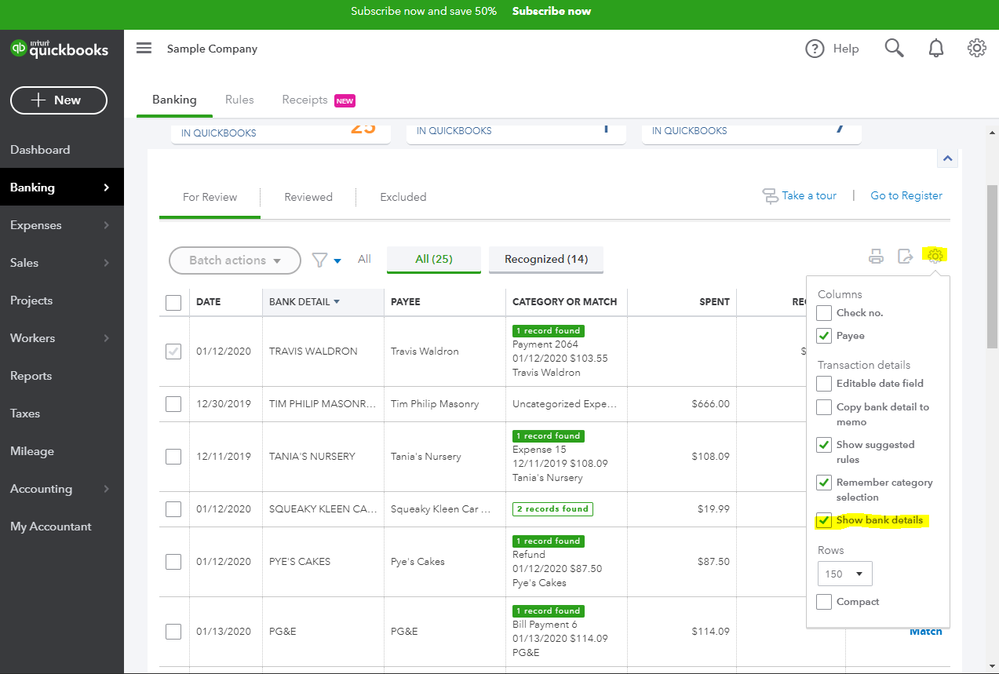Tick the Tania's Nursery row checkbox
The height and width of the screenshot is (674, 999).
click(x=173, y=456)
